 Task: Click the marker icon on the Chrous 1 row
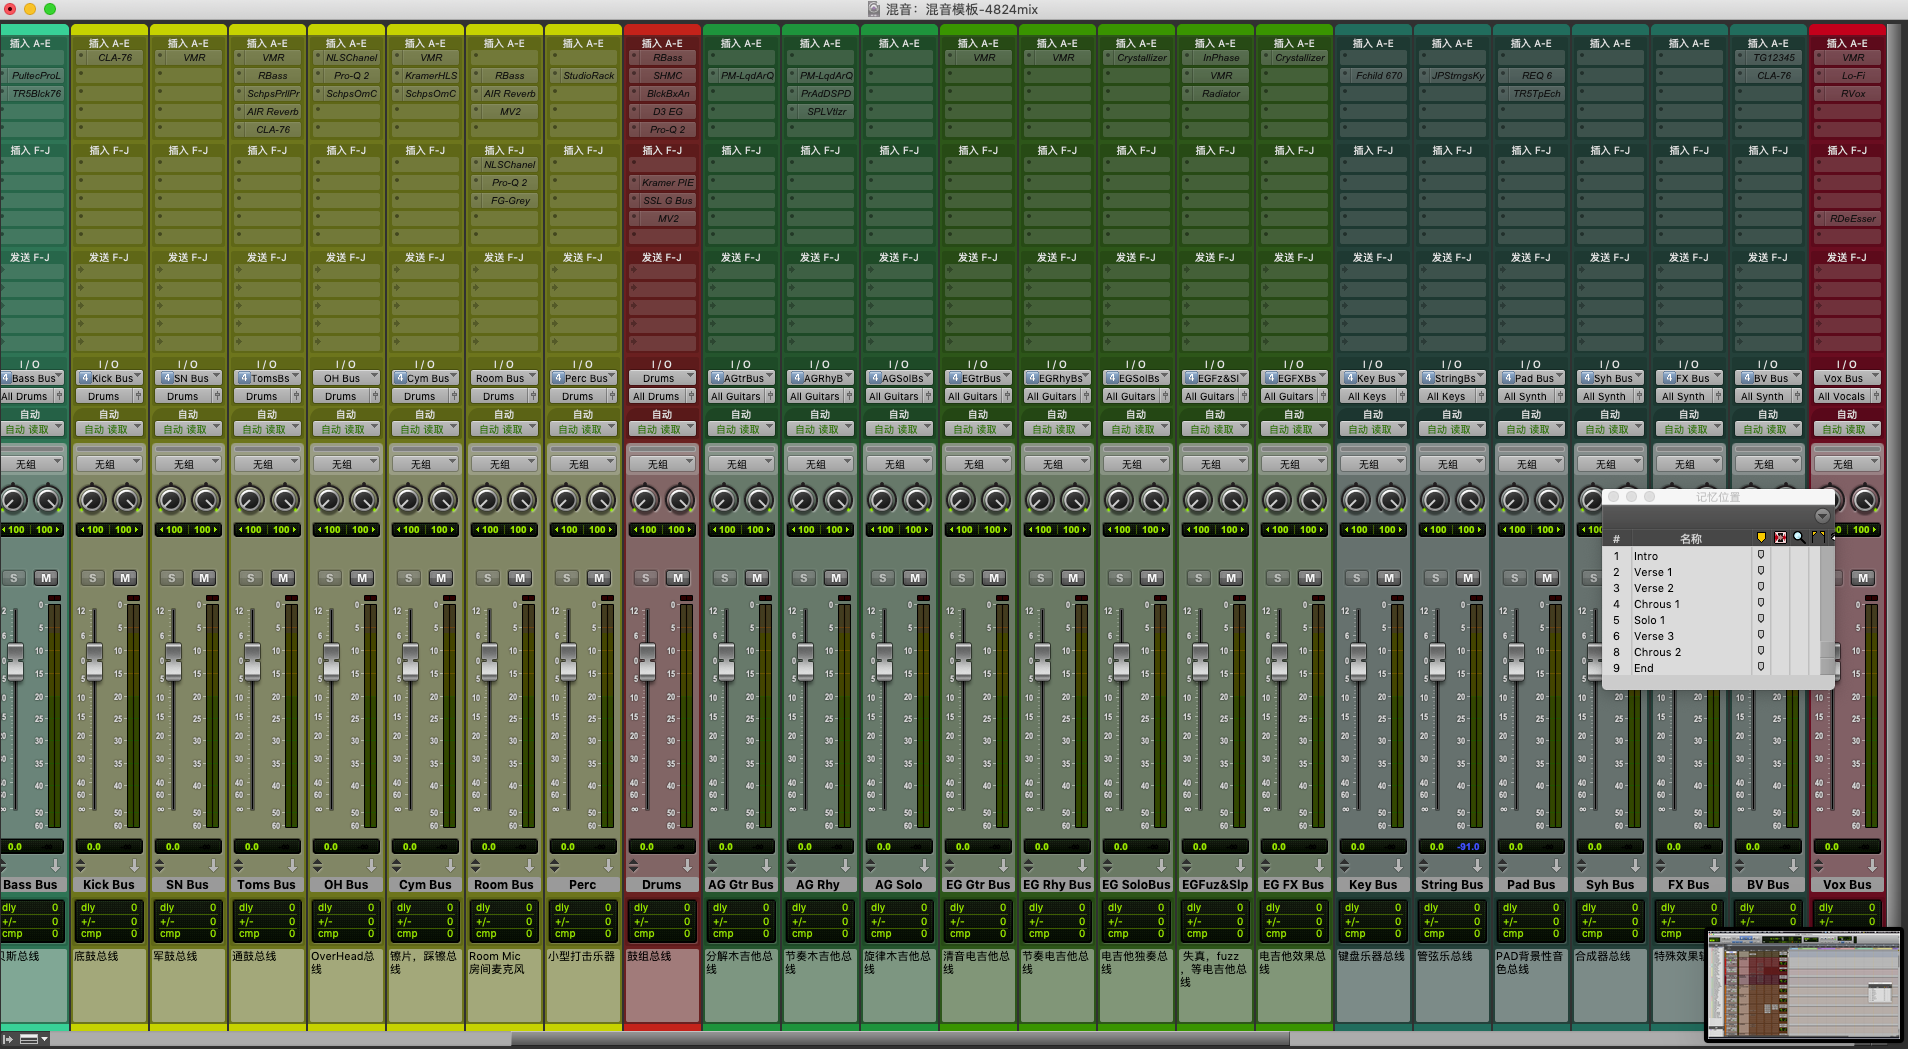click(1761, 603)
